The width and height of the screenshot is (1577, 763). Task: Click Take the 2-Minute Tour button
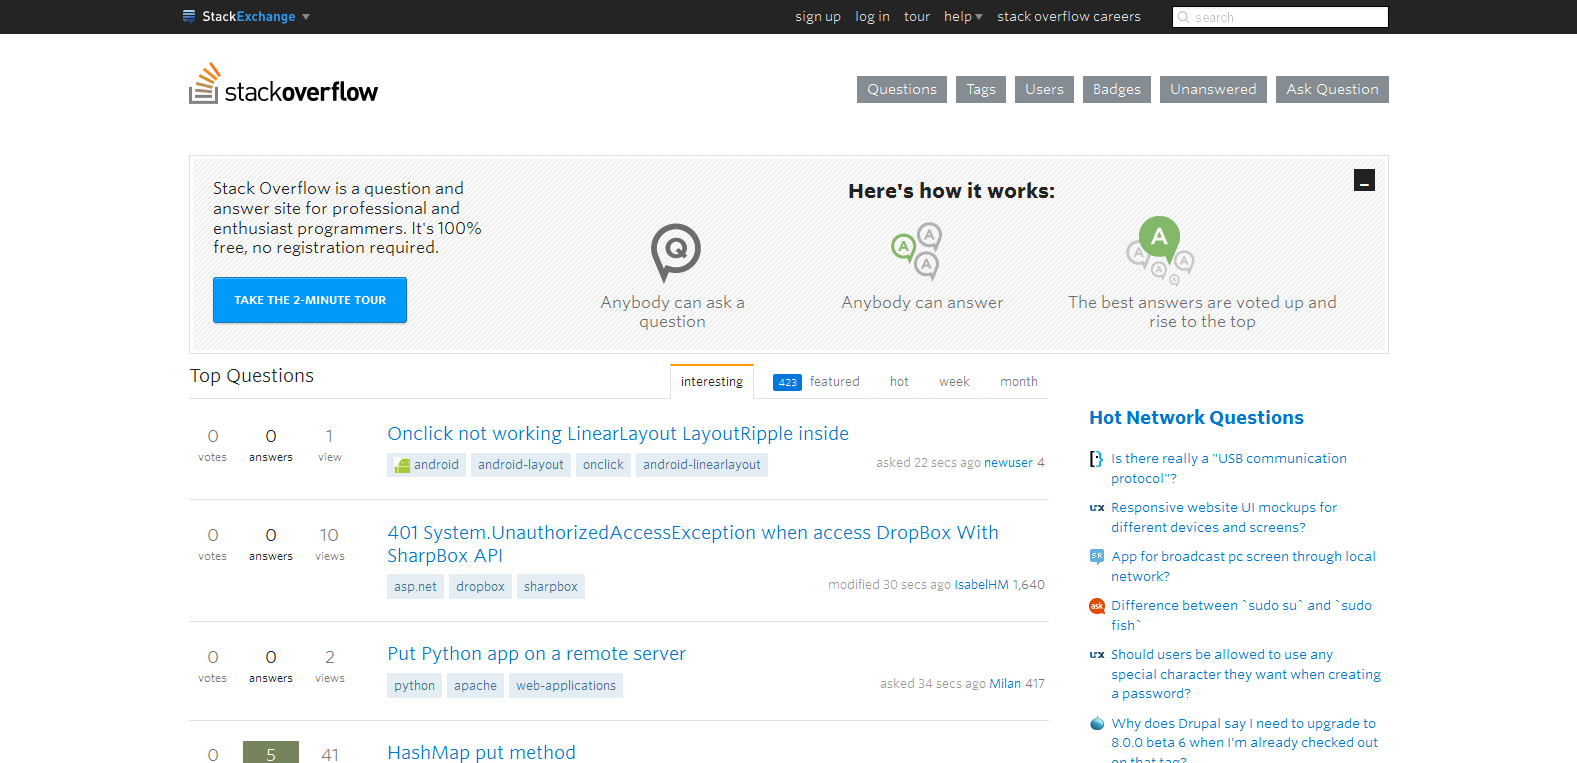(310, 300)
